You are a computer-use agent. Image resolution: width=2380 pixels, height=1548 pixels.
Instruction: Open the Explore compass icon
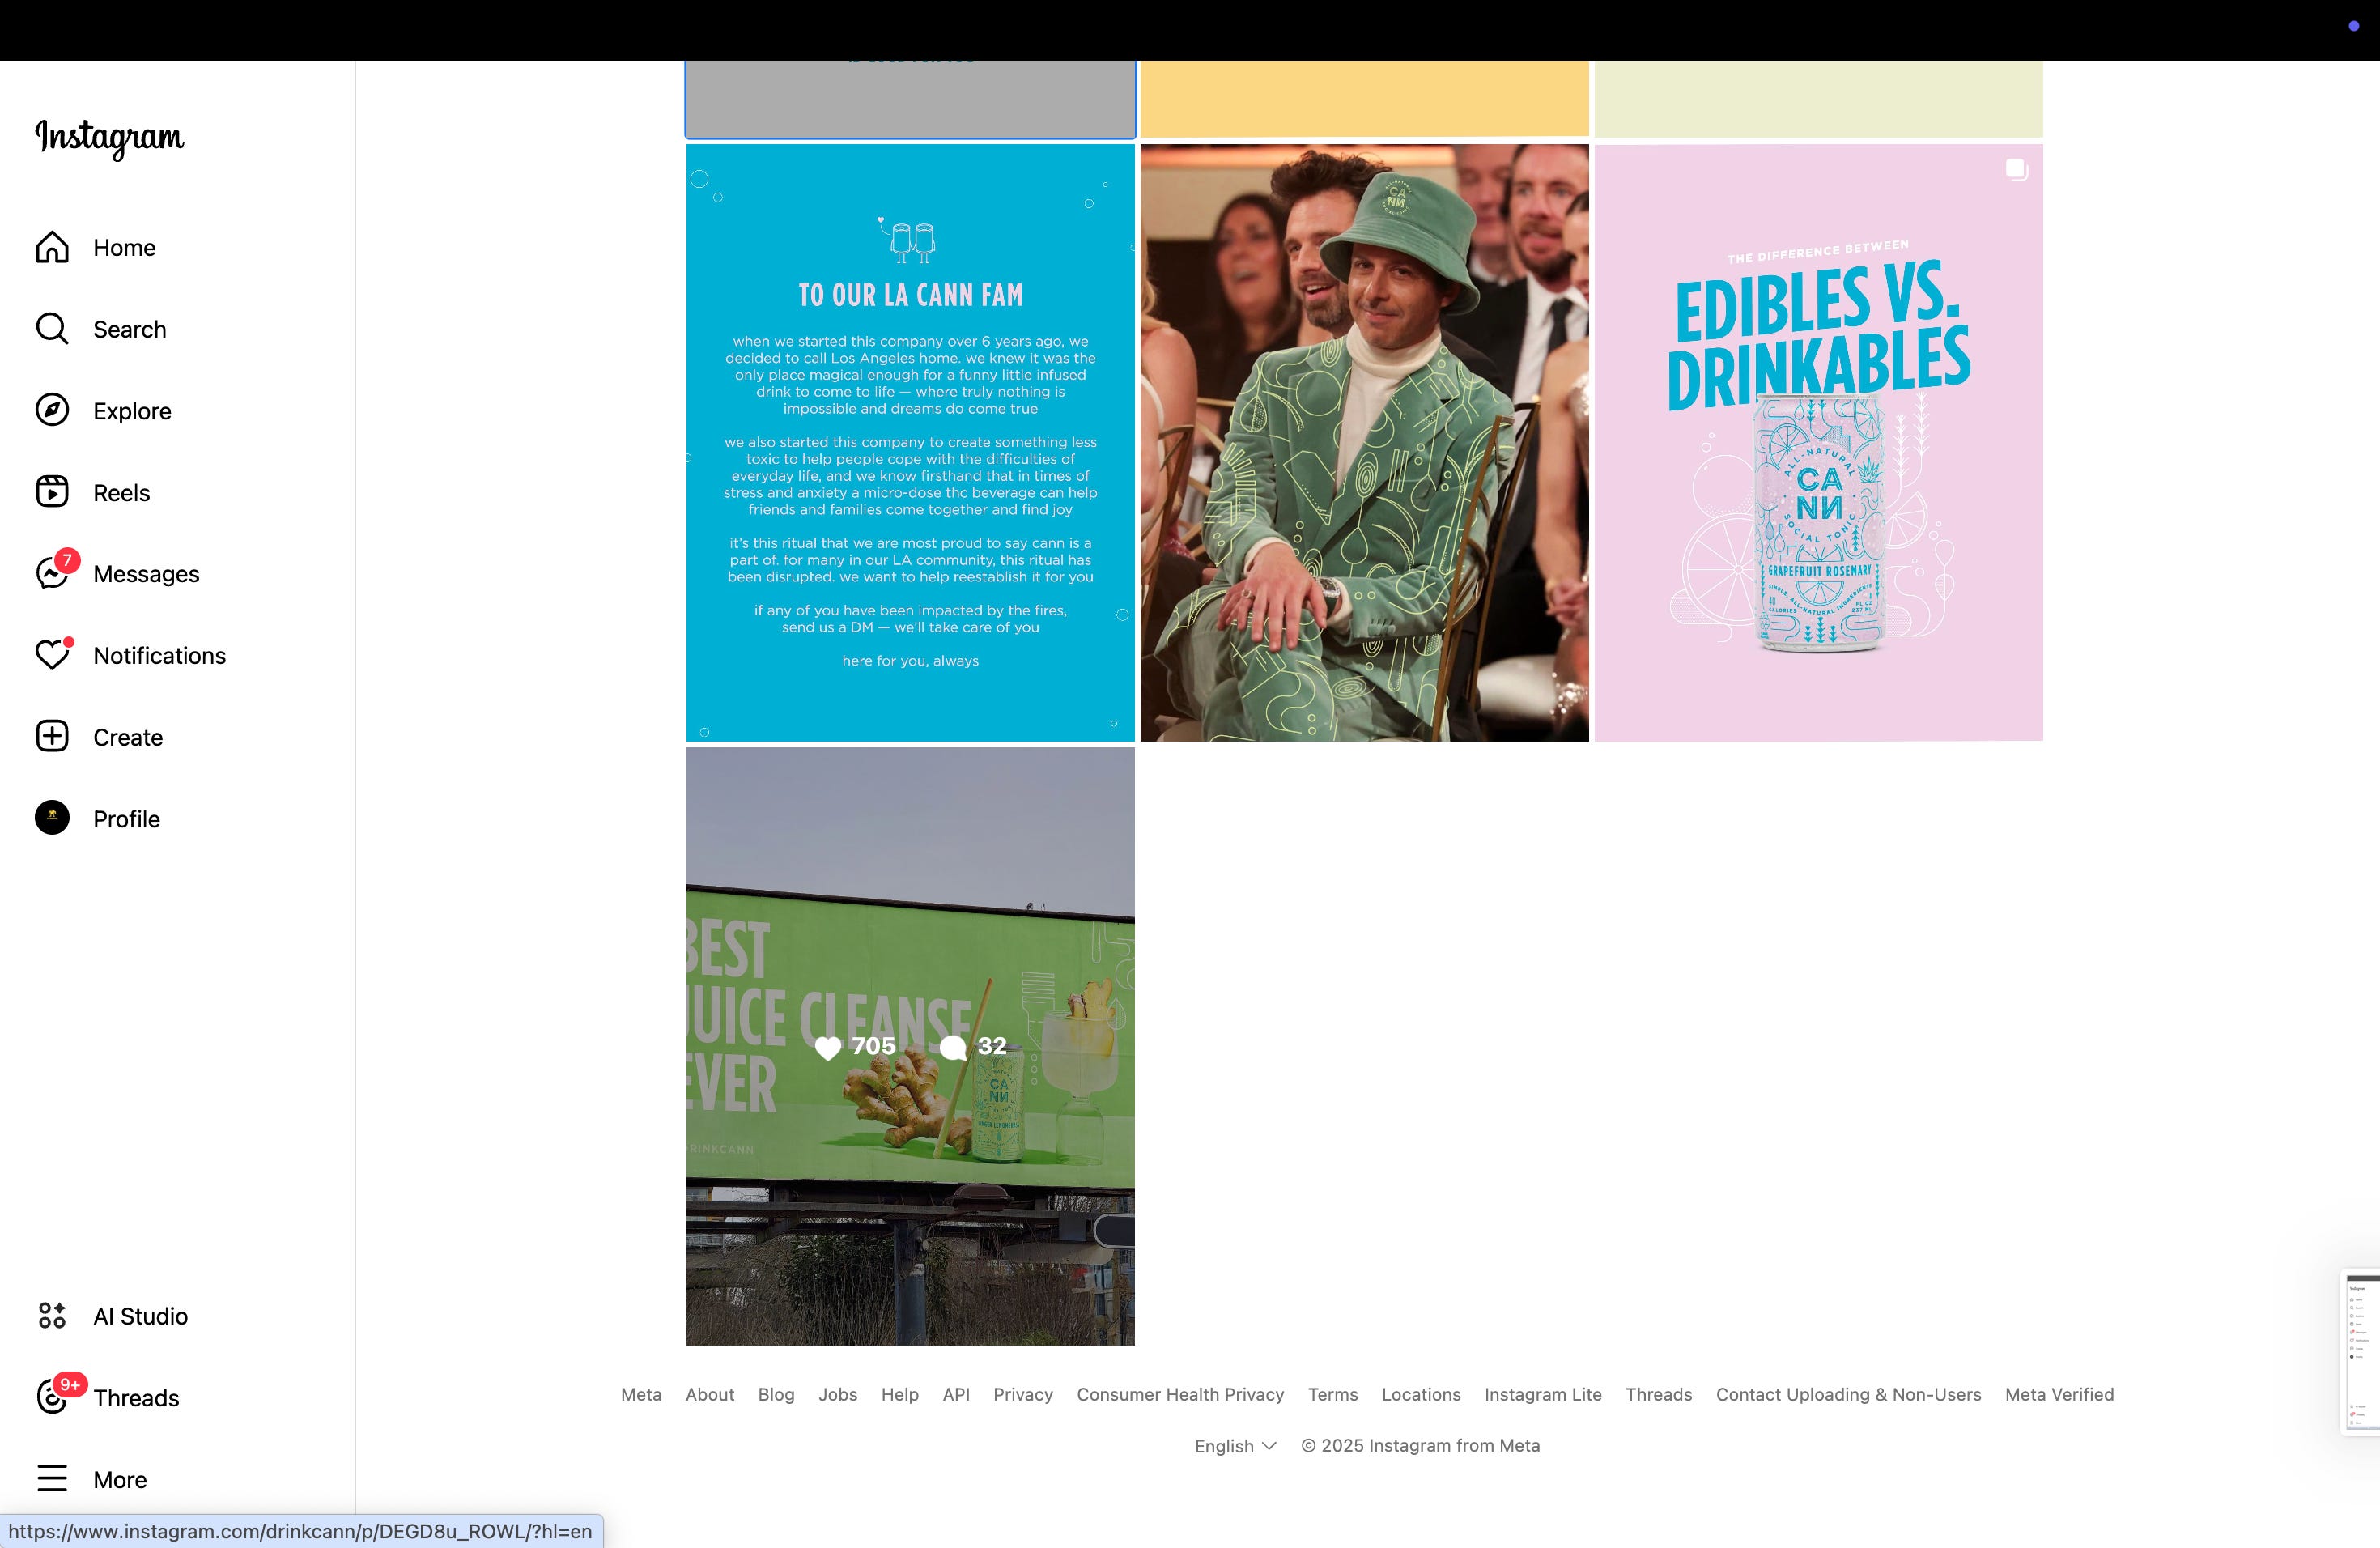click(x=52, y=410)
